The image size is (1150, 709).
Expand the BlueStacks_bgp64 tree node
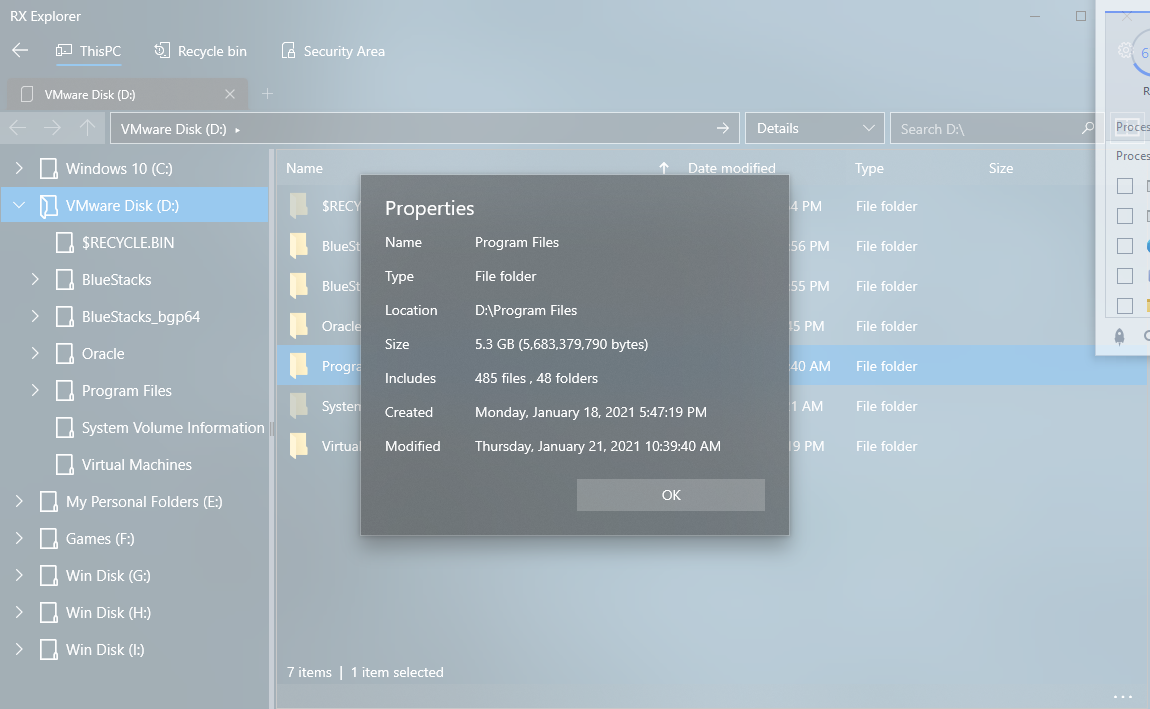click(x=34, y=317)
